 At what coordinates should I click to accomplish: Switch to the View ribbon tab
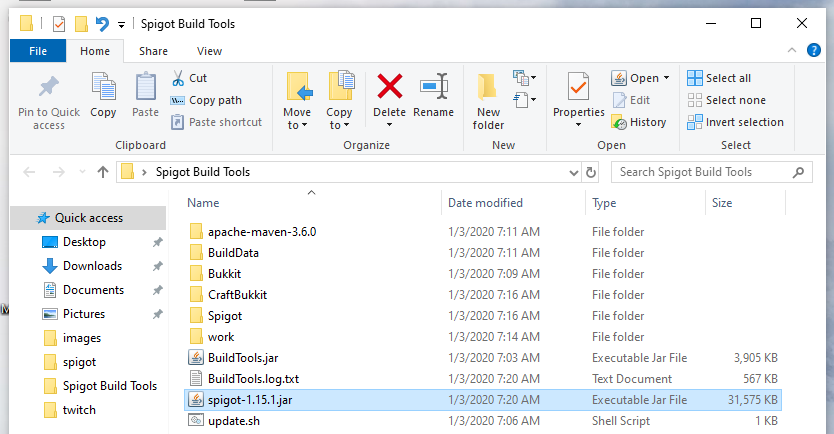tap(209, 51)
